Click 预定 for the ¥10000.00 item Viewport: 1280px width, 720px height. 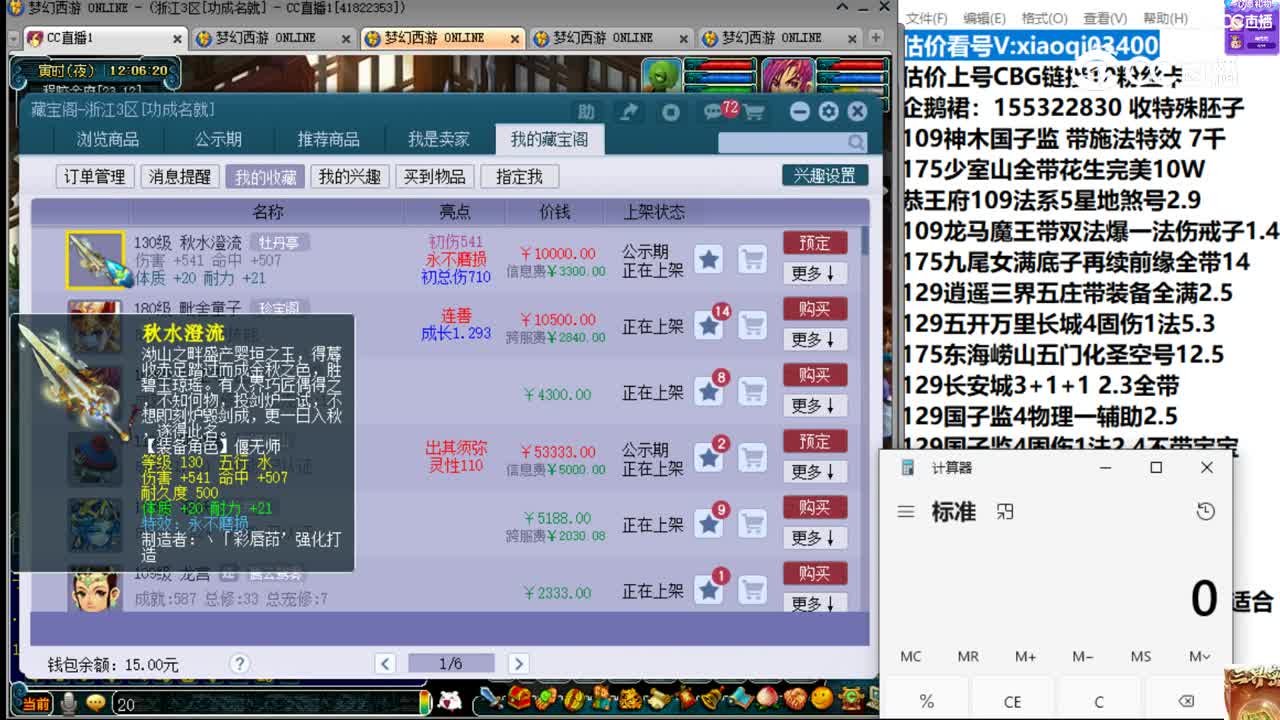pyautogui.click(x=815, y=243)
